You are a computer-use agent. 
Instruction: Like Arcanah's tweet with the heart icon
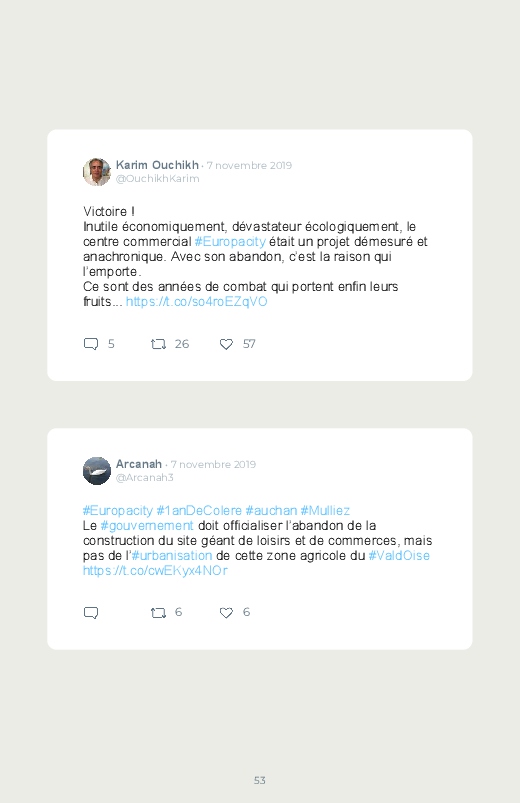coord(226,612)
